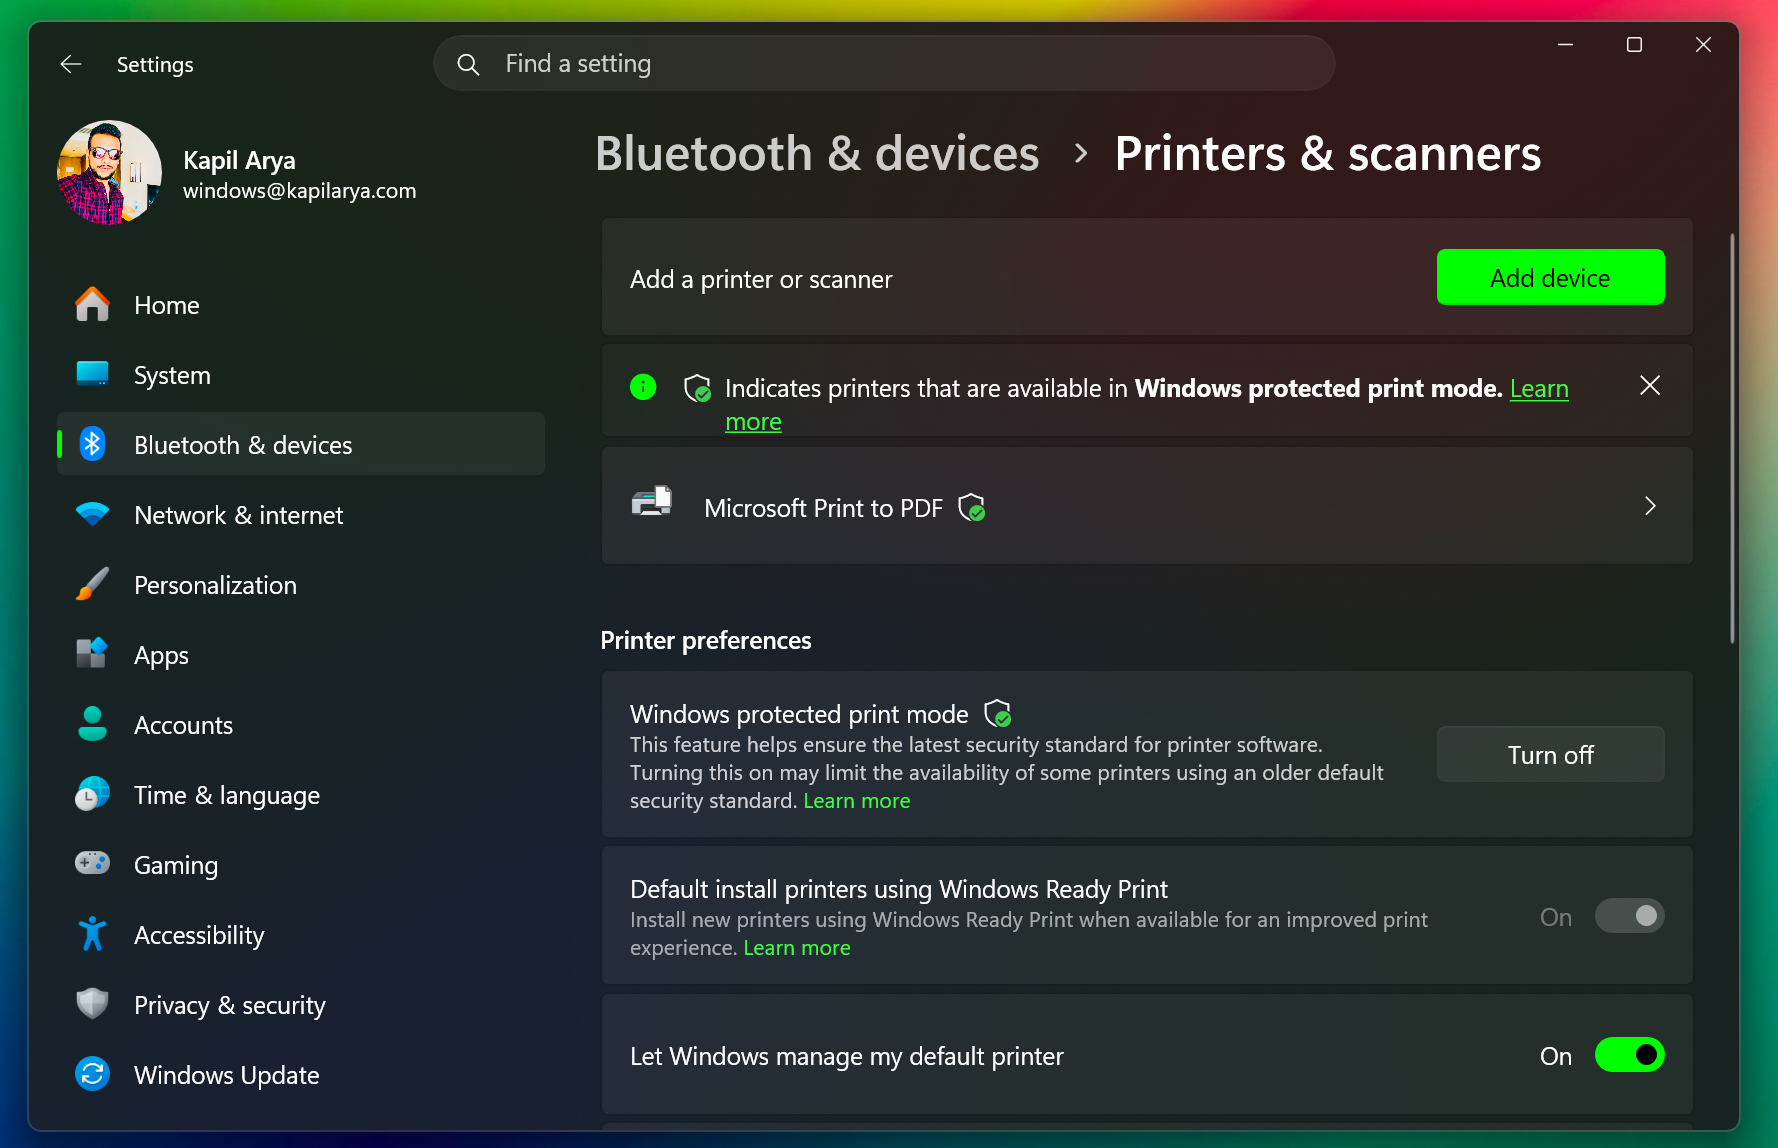Maximize the Settings window

point(1634,45)
